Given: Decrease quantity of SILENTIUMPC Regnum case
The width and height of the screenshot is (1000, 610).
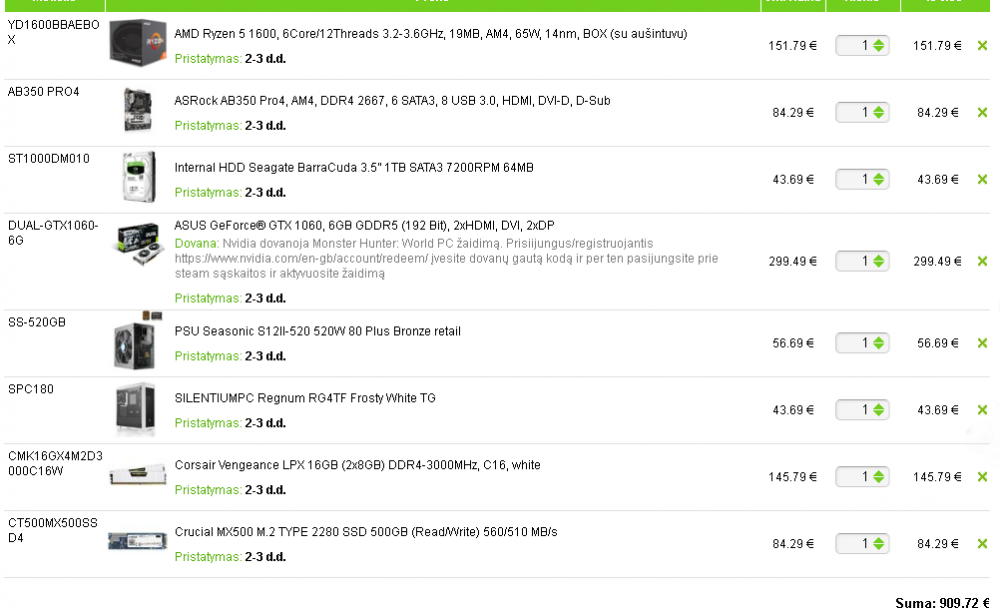Looking at the screenshot, I should (x=879, y=413).
